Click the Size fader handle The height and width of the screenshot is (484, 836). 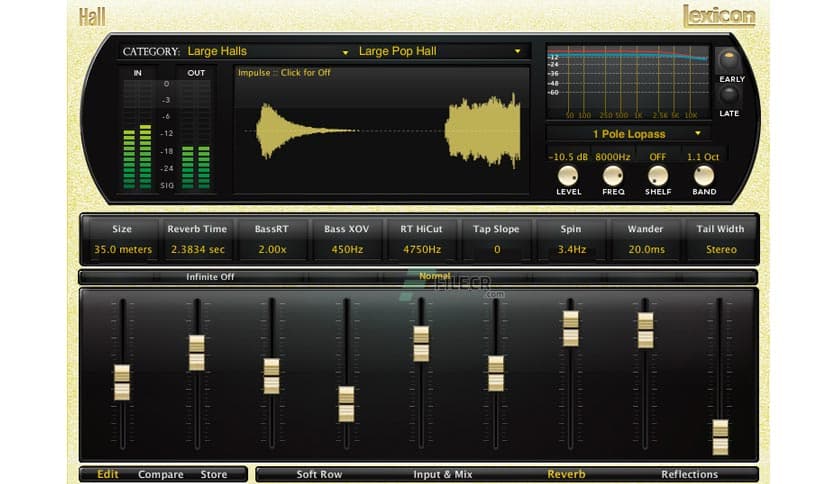coord(122,382)
